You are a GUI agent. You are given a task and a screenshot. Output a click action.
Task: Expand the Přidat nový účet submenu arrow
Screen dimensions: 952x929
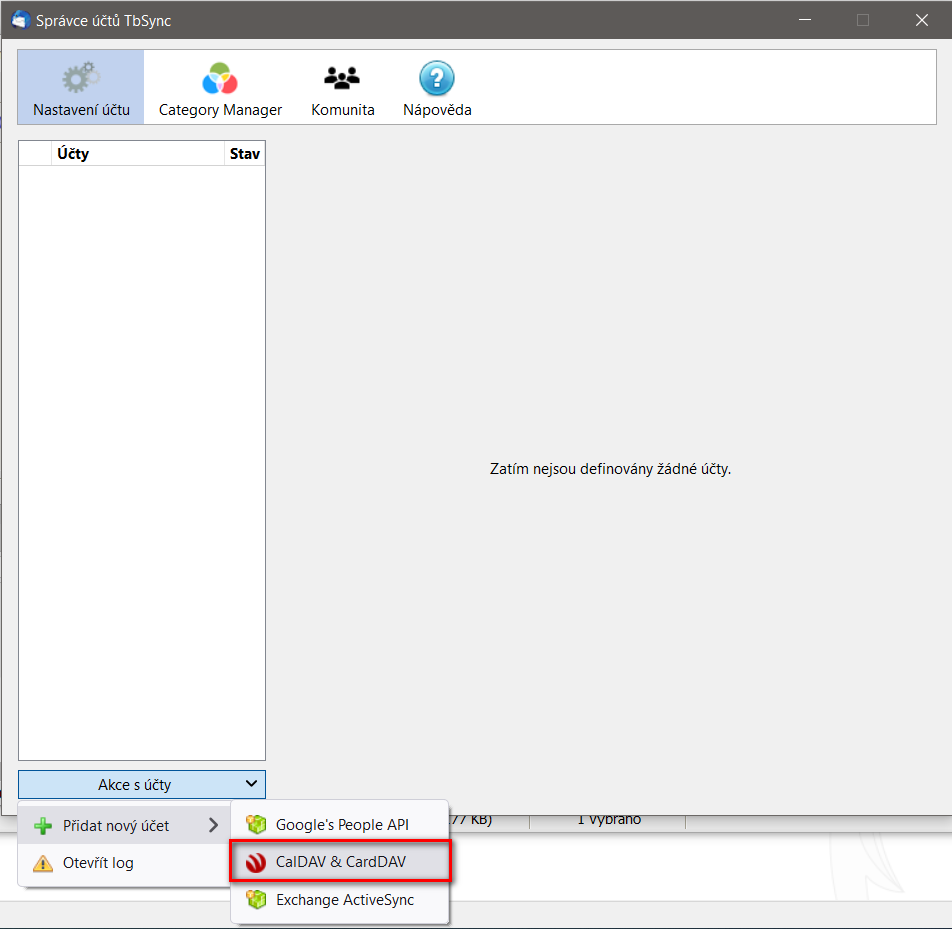(x=213, y=825)
